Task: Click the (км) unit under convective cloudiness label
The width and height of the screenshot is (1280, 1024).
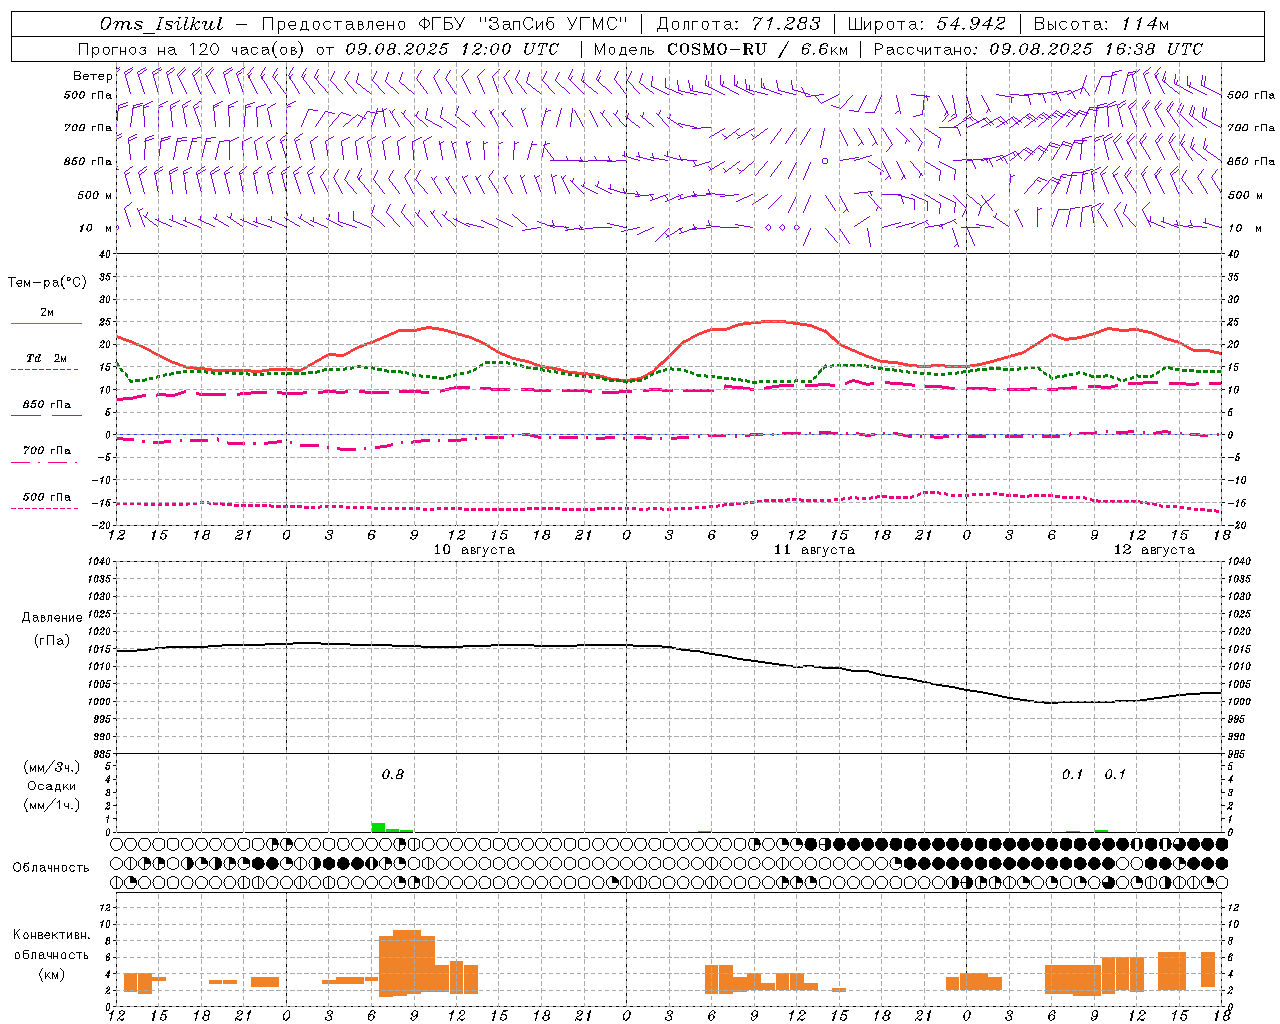Action: [52, 974]
